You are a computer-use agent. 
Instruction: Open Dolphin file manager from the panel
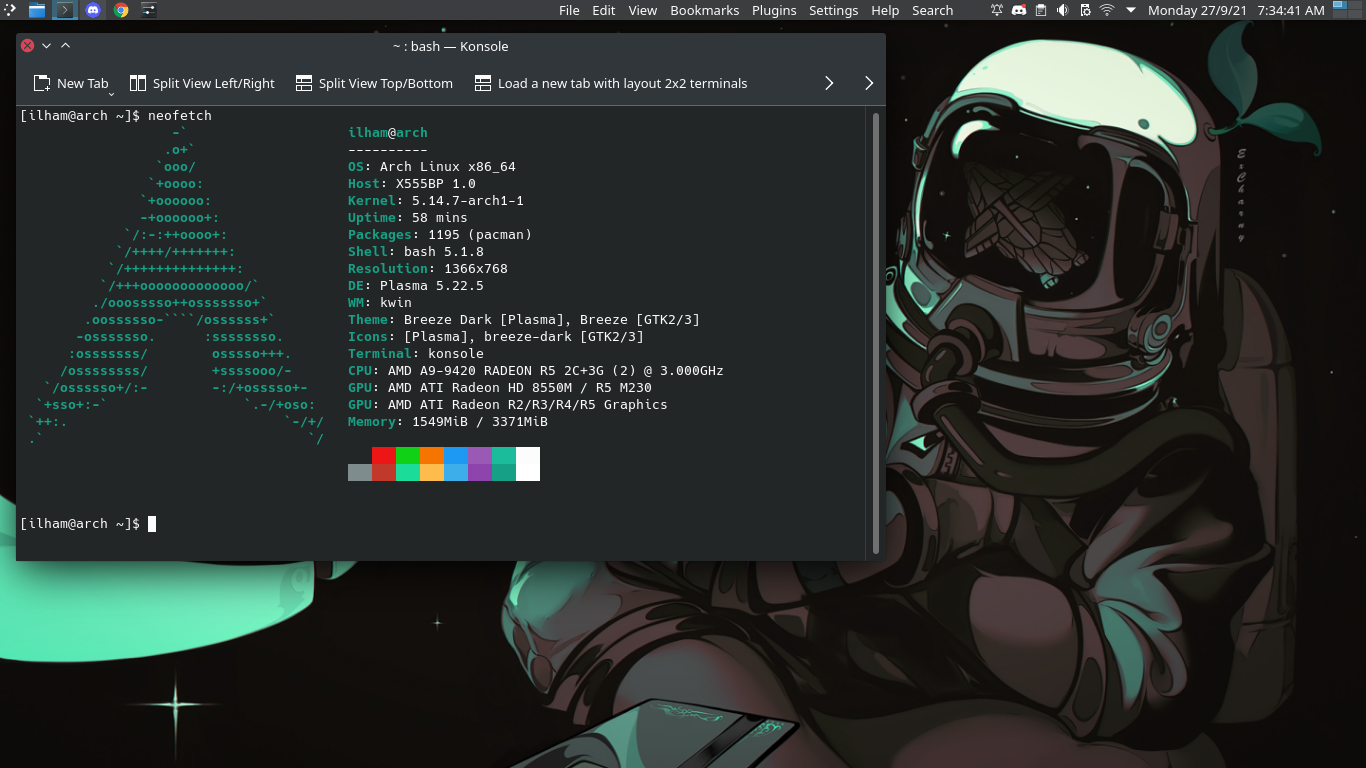(37, 10)
